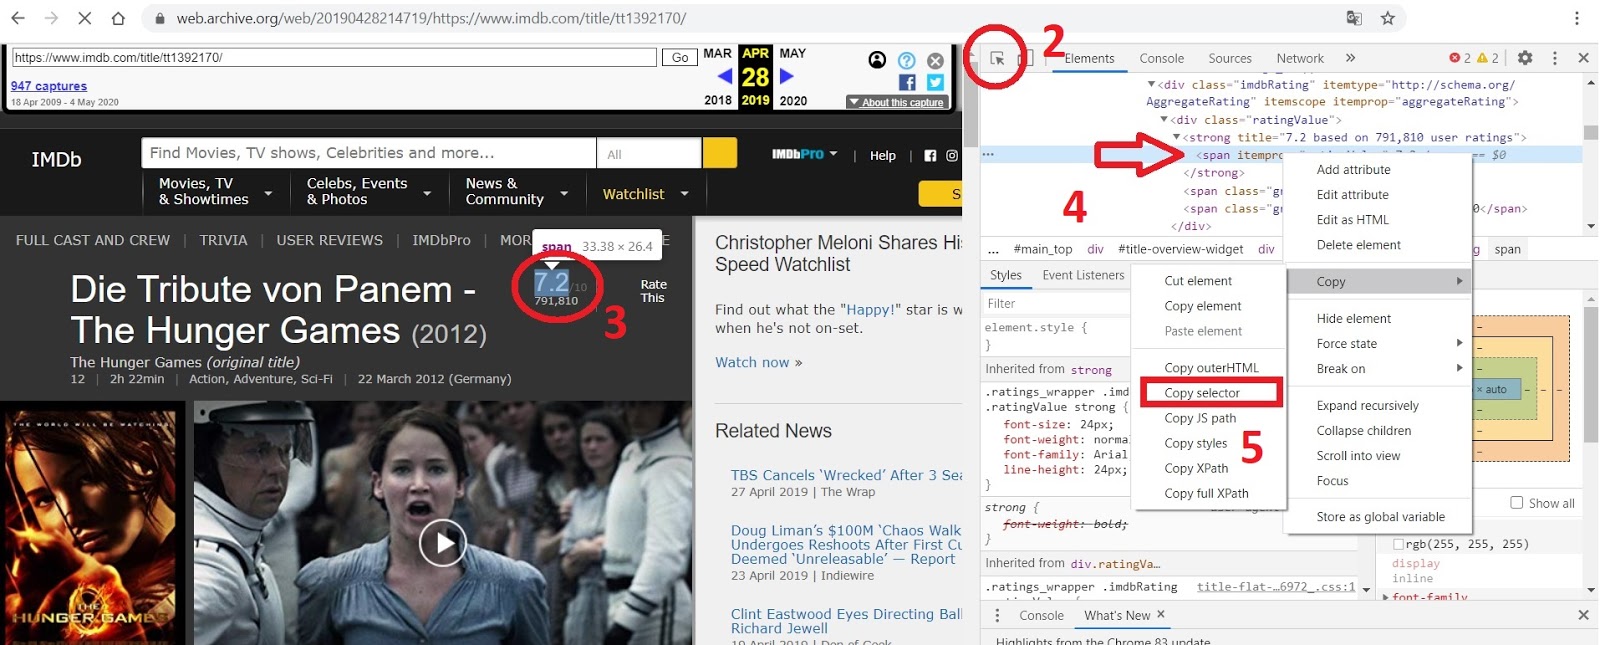Go back in the browser history
The width and height of the screenshot is (1600, 645).
click(18, 18)
